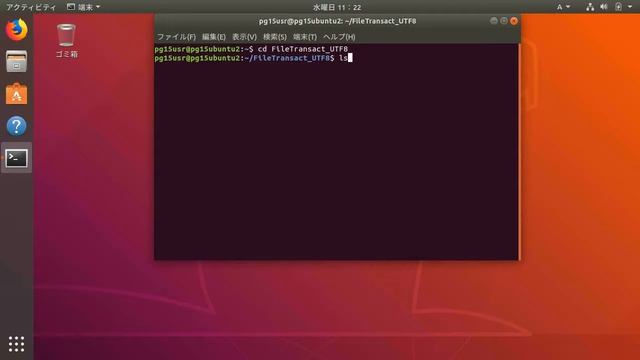Open the battery/power indicator icon
The width and height of the screenshot is (640, 360).
618,7
